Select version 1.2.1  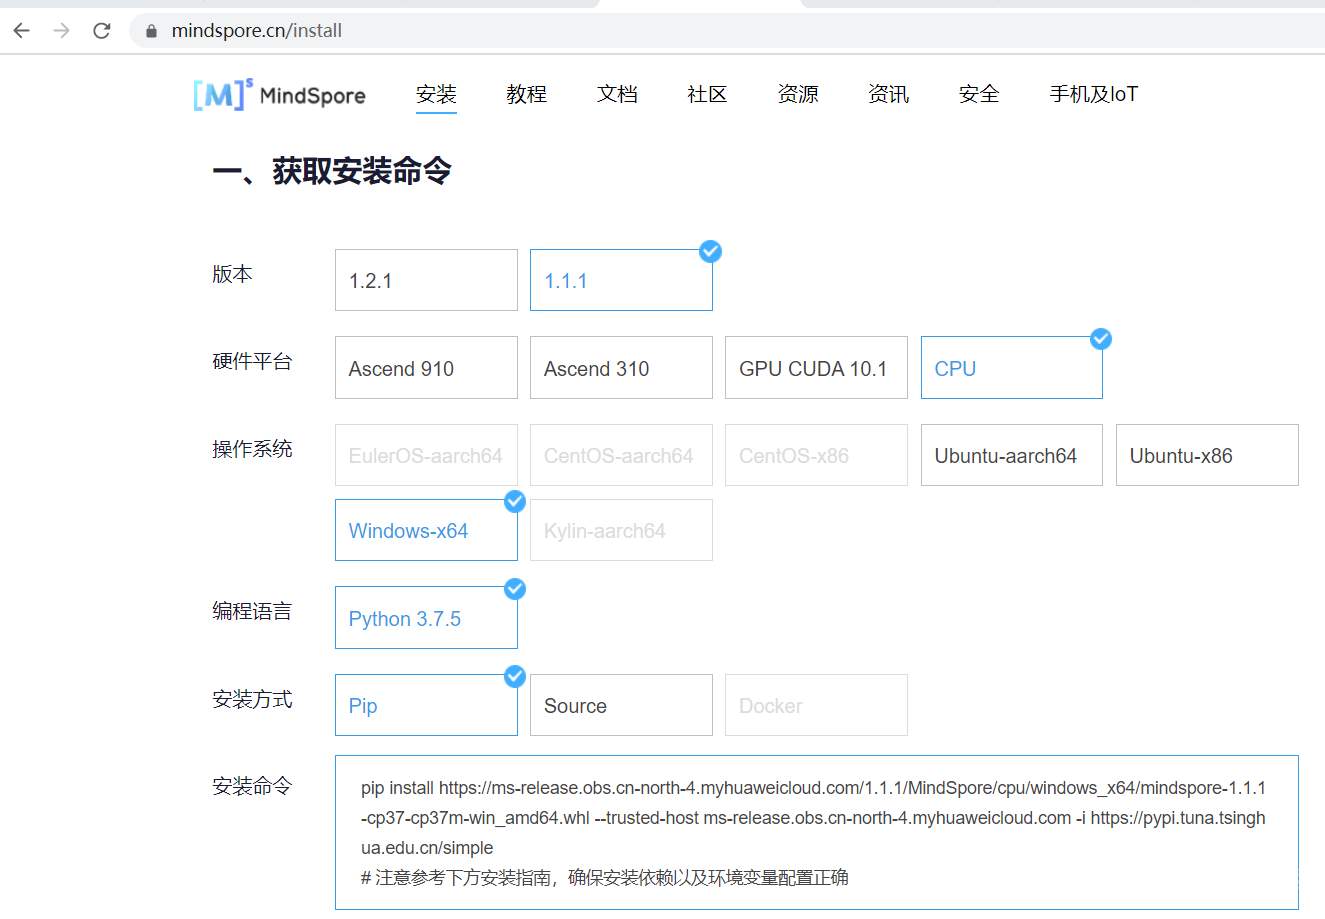pyautogui.click(x=426, y=280)
